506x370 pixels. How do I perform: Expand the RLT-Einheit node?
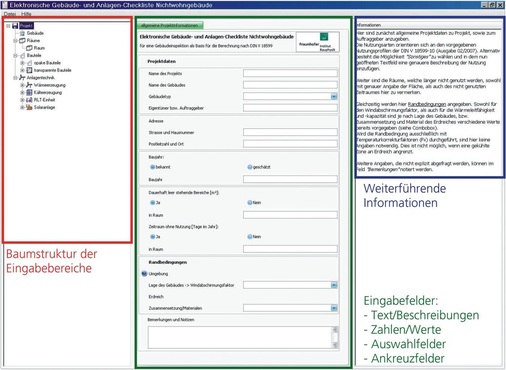tap(22, 100)
